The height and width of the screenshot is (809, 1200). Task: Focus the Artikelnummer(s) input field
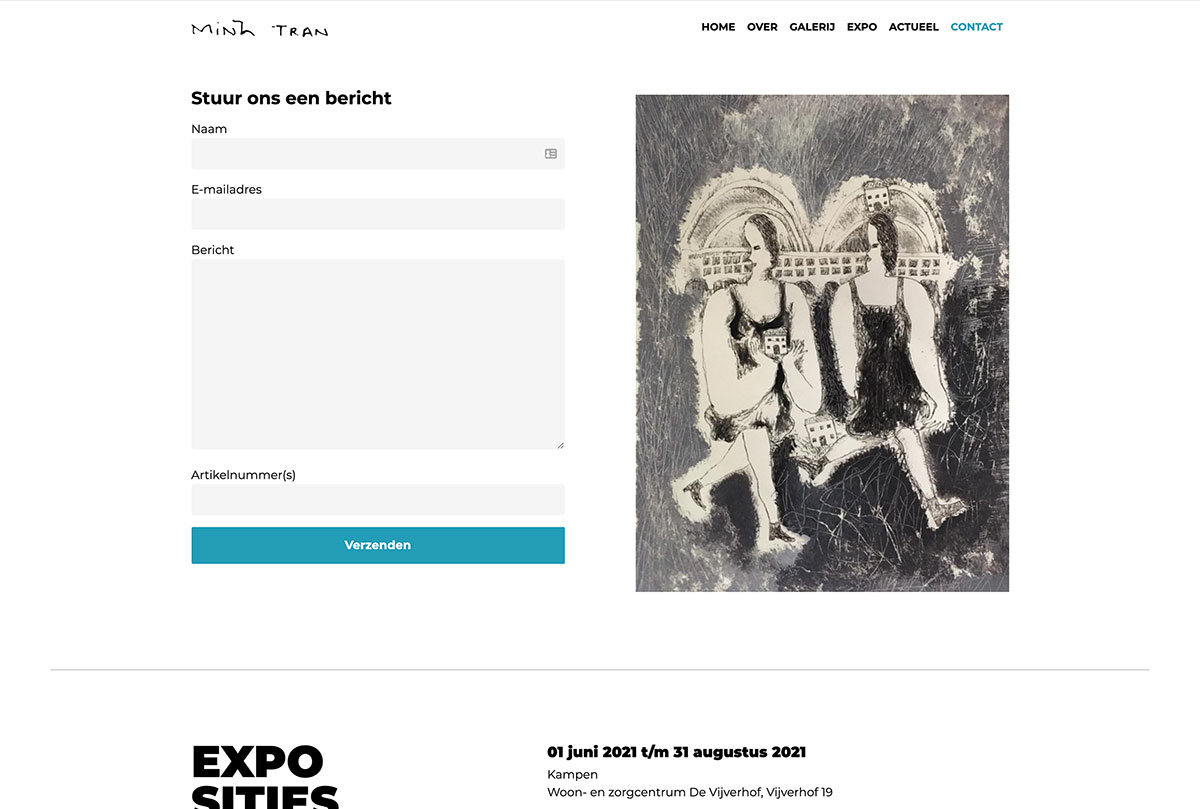(378, 500)
